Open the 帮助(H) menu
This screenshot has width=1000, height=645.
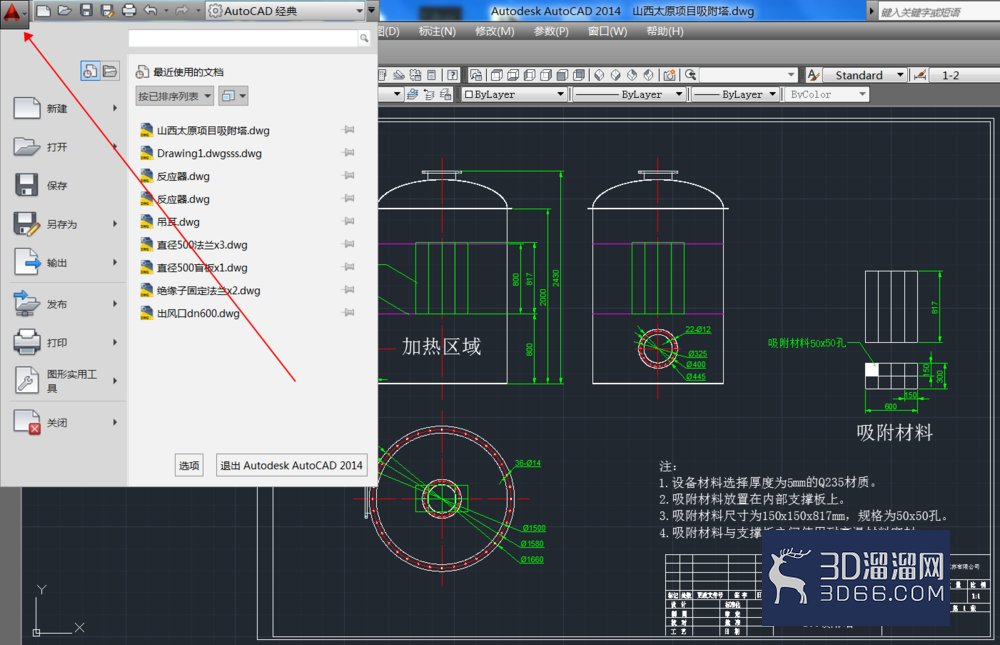coord(665,31)
